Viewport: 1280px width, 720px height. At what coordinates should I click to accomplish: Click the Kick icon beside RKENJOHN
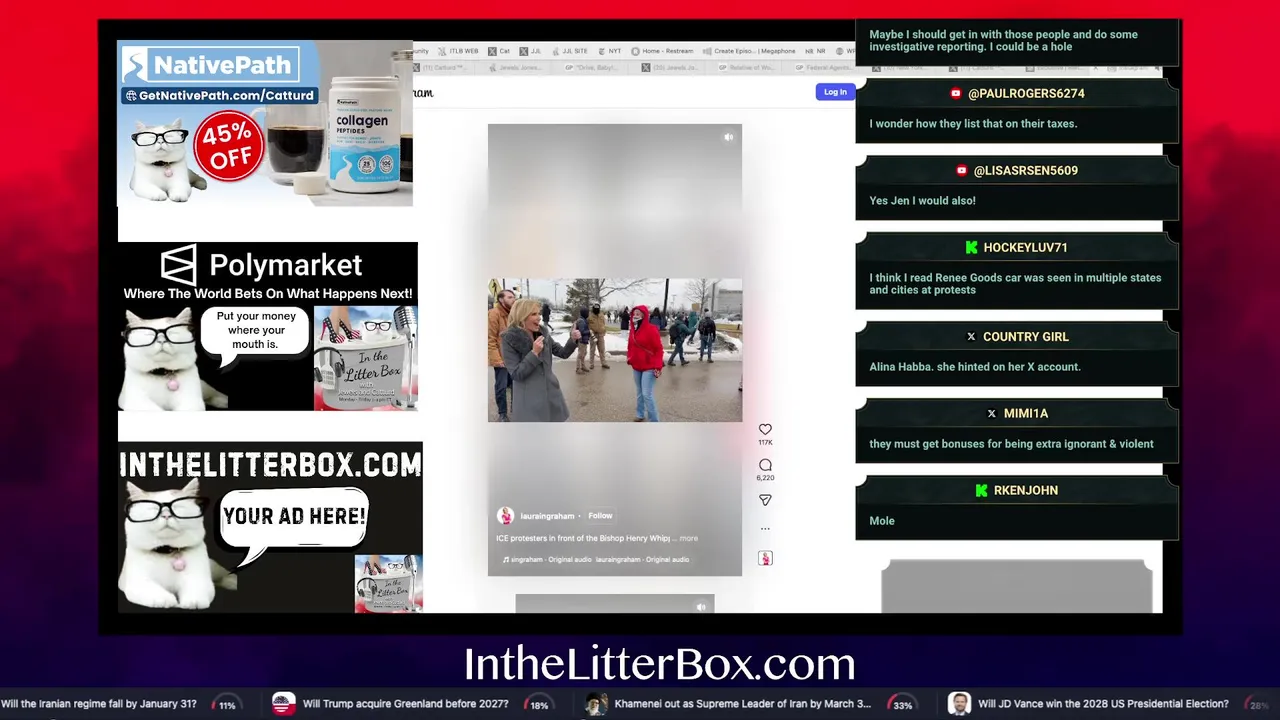(x=981, y=490)
